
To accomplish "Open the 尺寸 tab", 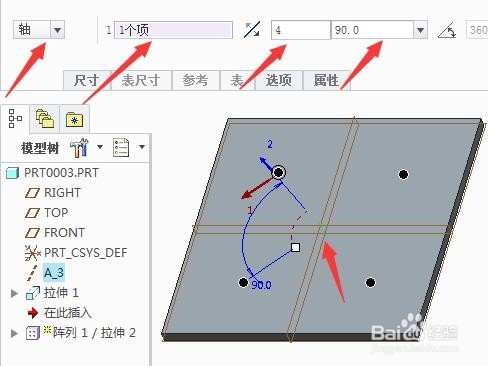I will point(87,80).
